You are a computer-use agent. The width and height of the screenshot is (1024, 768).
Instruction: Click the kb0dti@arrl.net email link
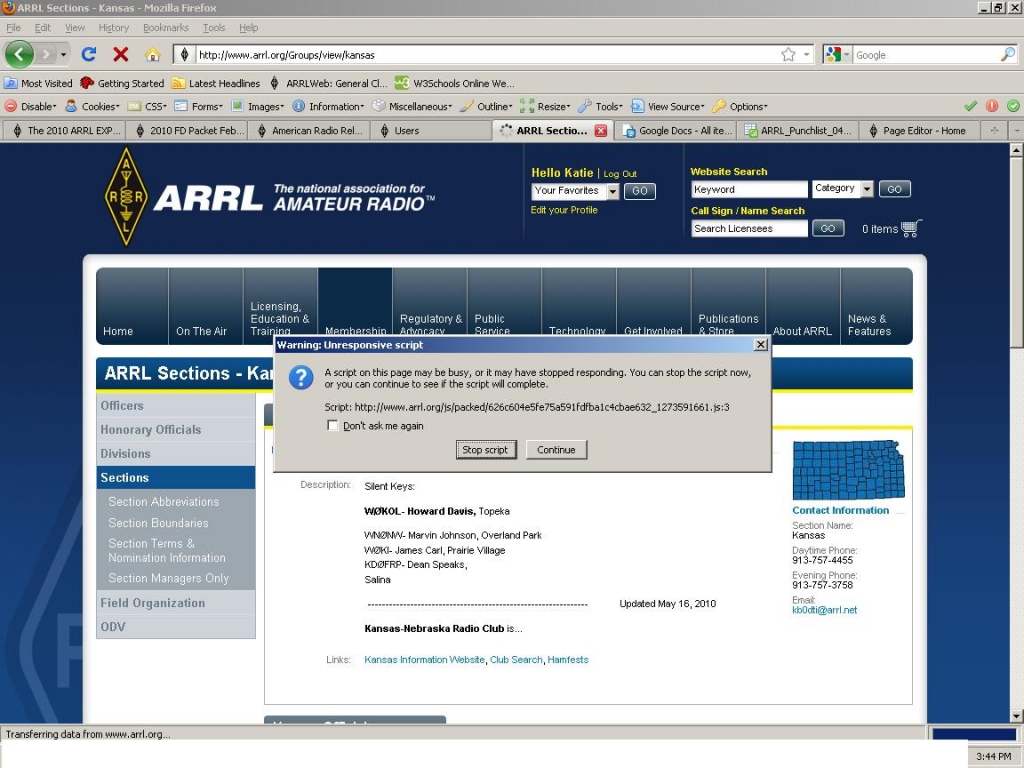point(824,610)
